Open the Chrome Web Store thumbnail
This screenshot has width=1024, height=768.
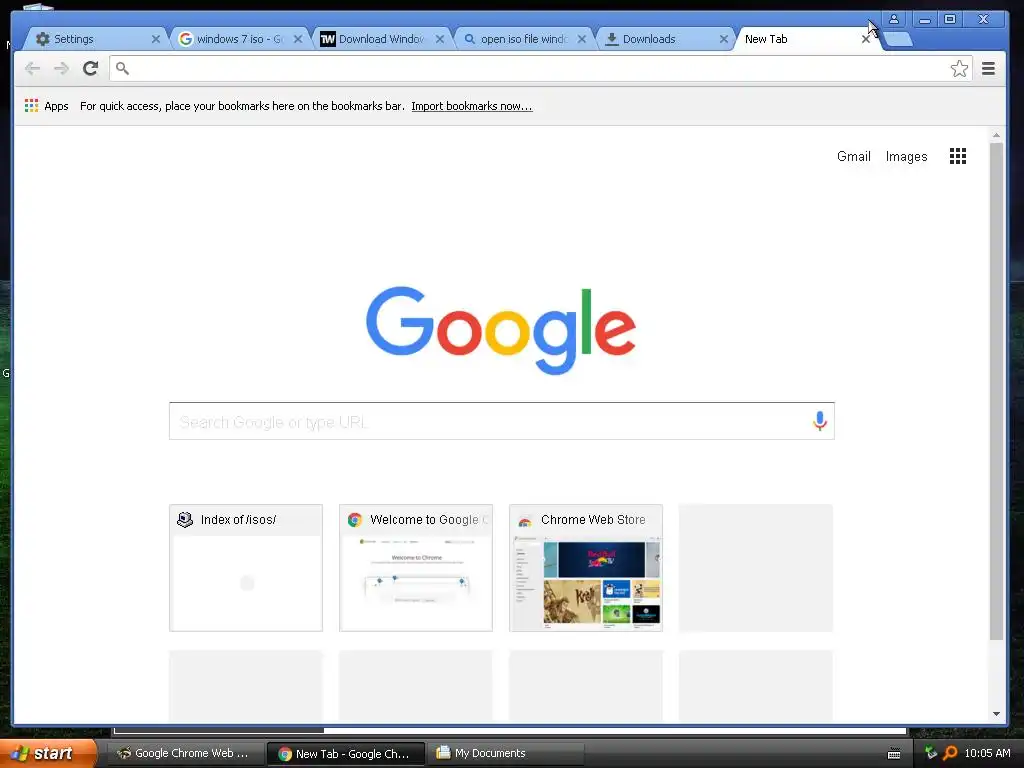[x=586, y=568]
